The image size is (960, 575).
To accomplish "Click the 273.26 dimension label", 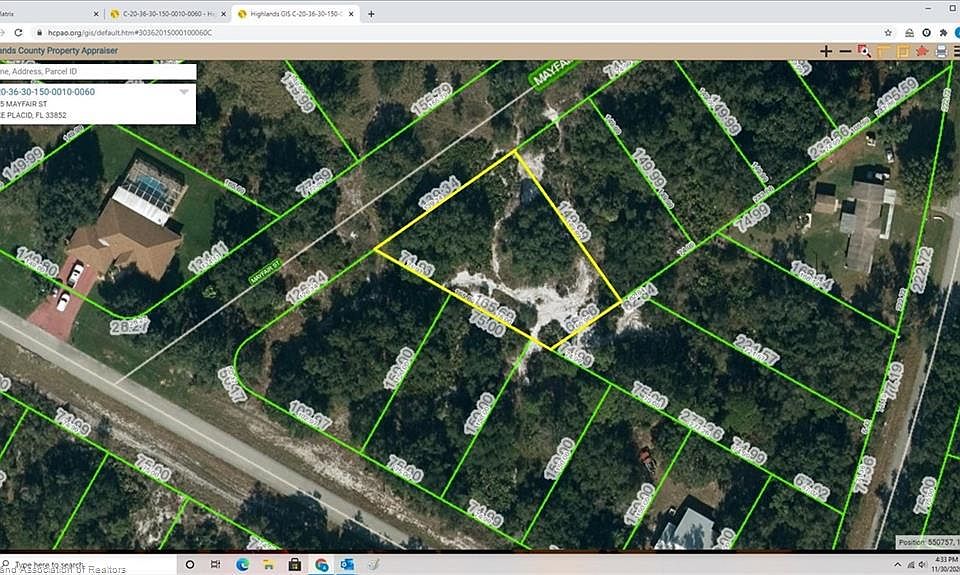I will click(x=700, y=425).
